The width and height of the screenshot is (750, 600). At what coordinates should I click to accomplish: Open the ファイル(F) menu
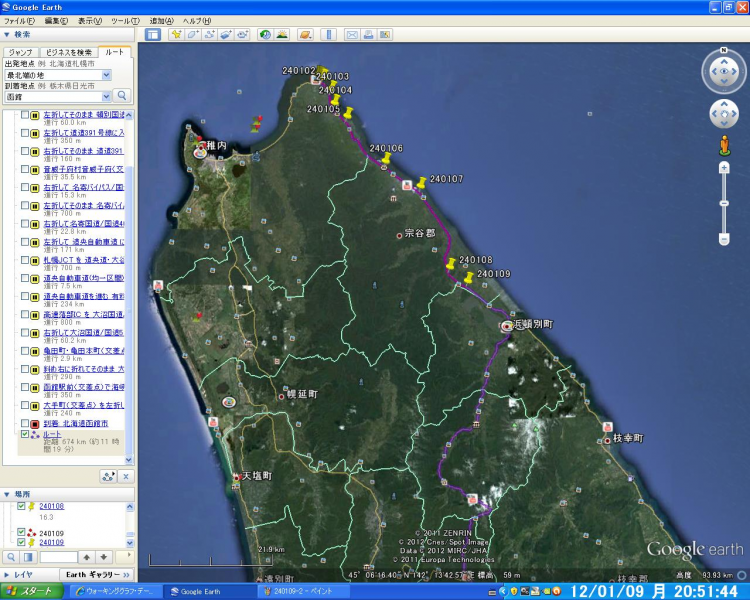(x=20, y=21)
